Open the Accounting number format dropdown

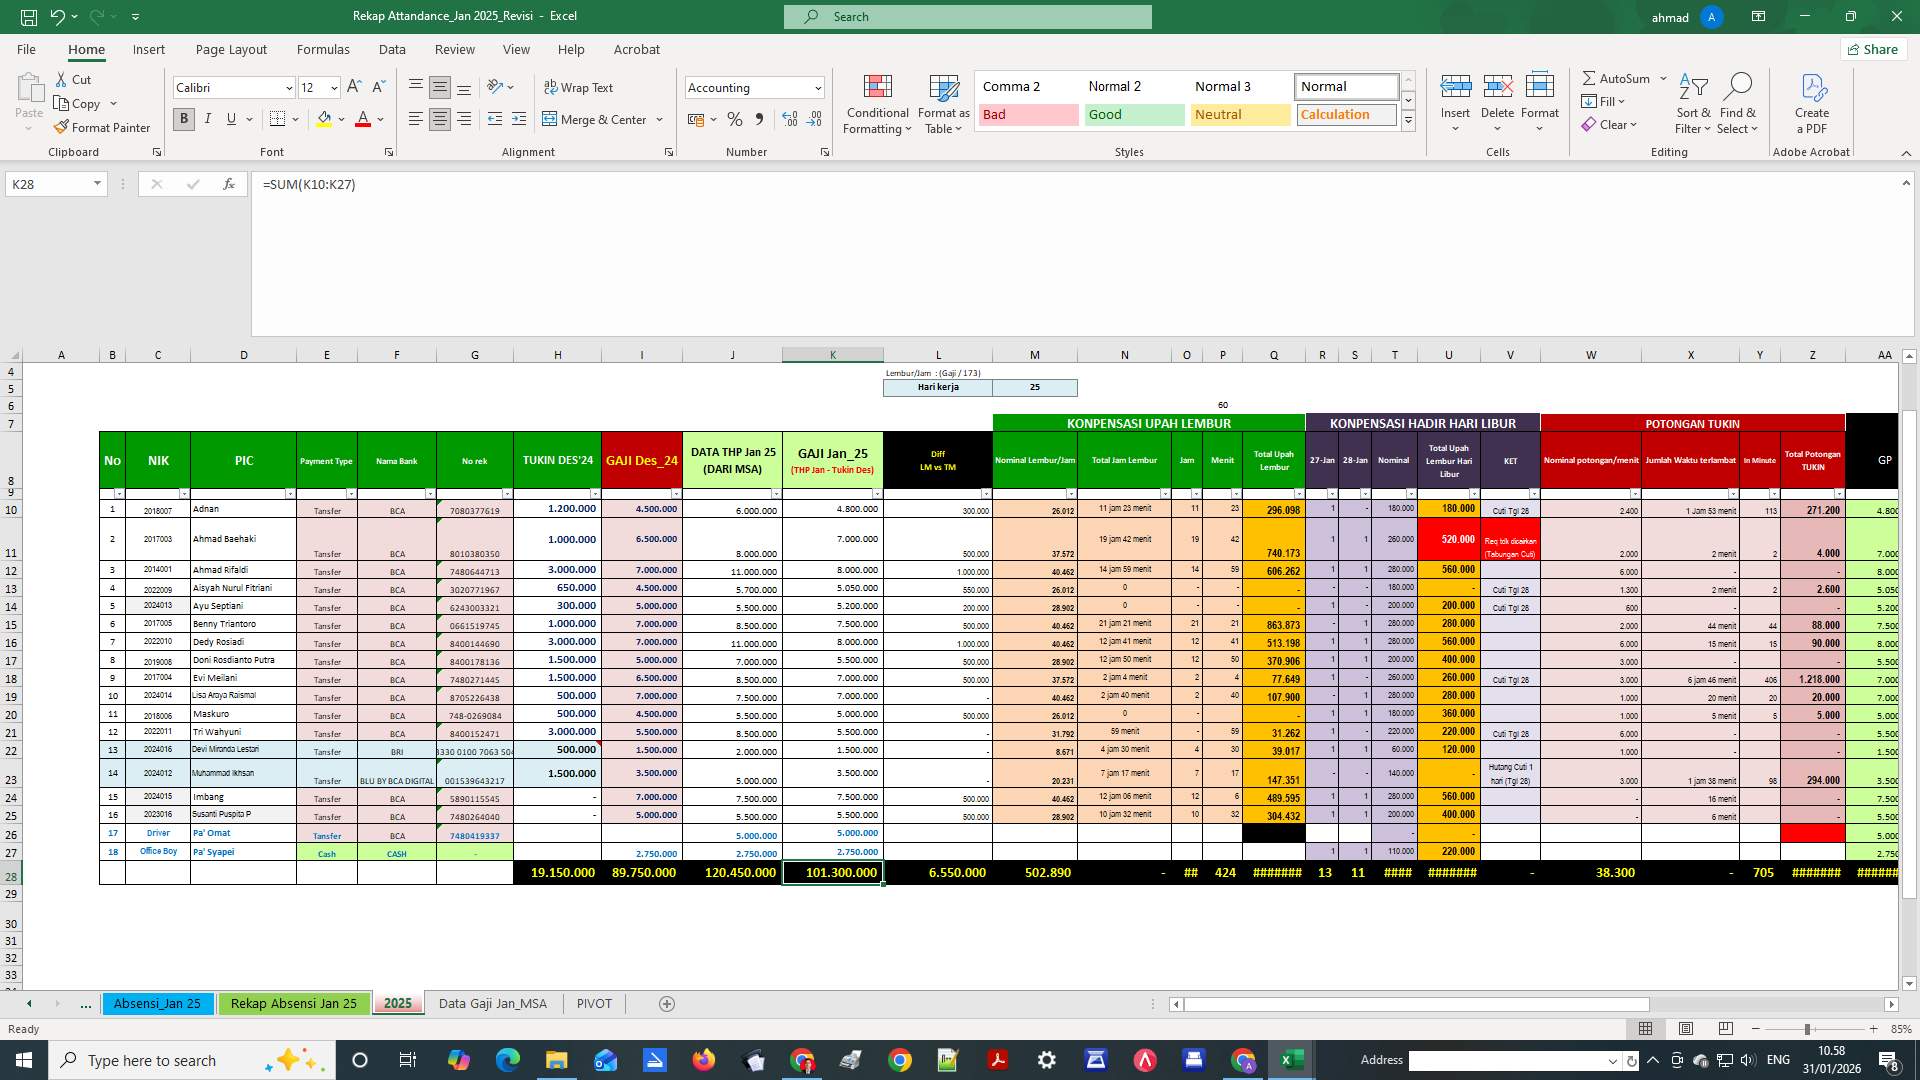(x=815, y=88)
